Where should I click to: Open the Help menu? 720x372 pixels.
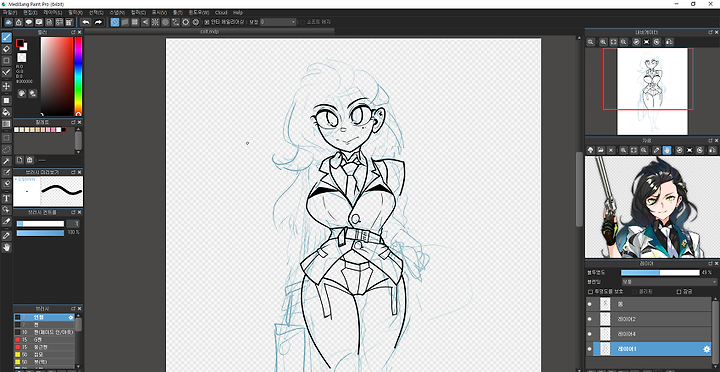tap(238, 12)
